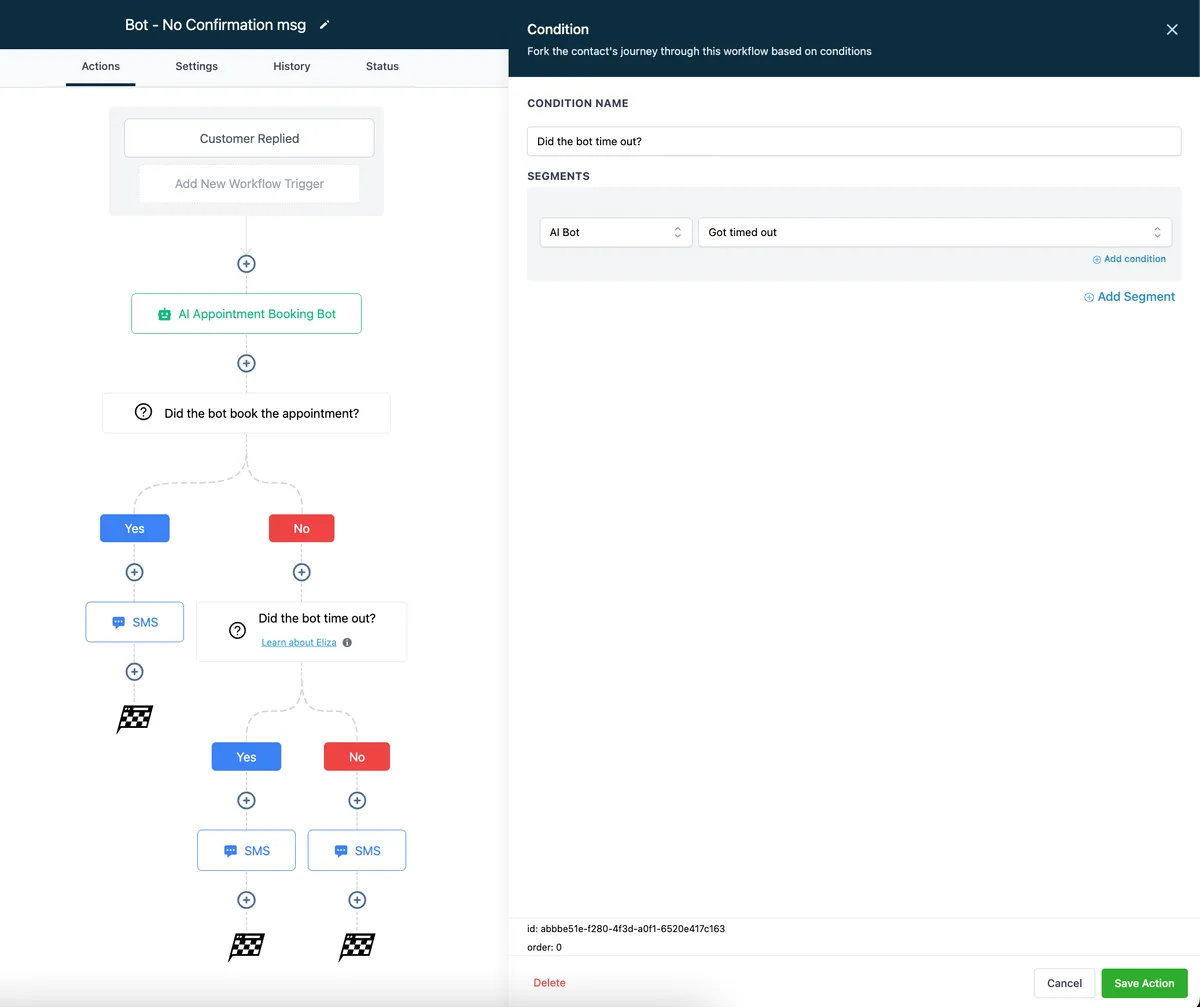Click the Cancel button
Screen dimensions: 1200x1008
[x=1064, y=983]
